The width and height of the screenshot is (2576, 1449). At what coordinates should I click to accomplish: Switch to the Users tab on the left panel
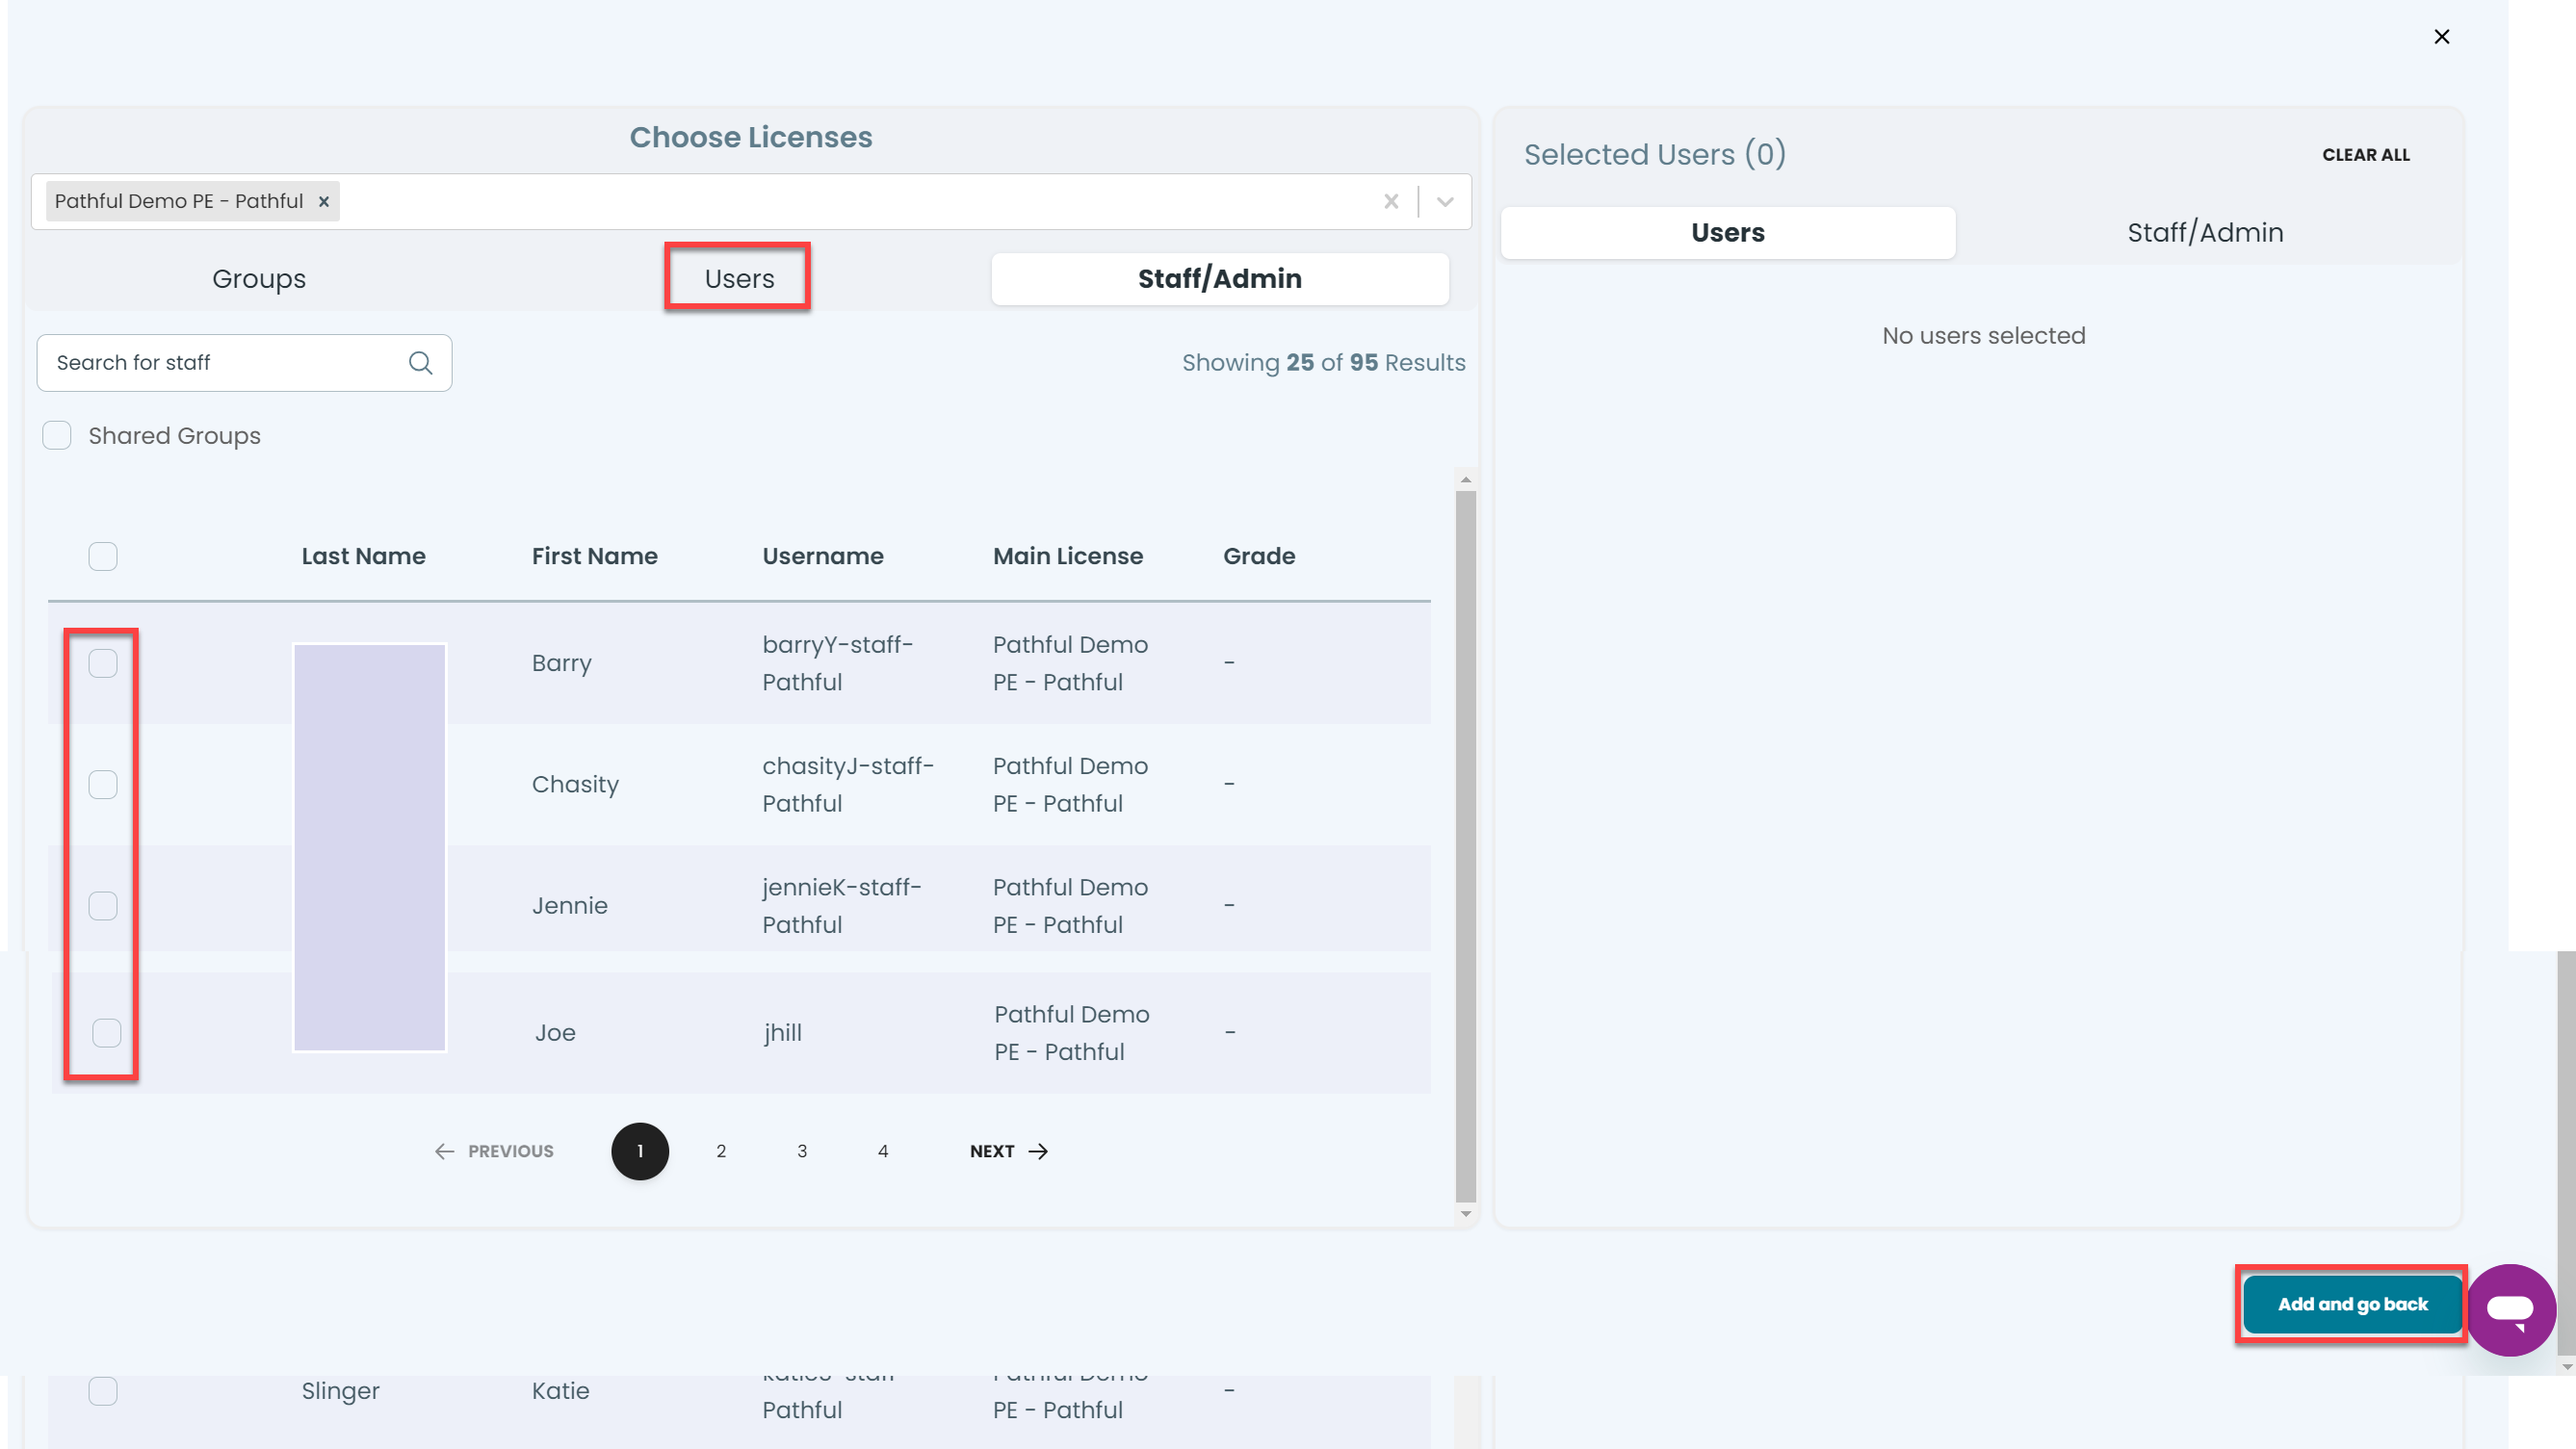click(739, 279)
